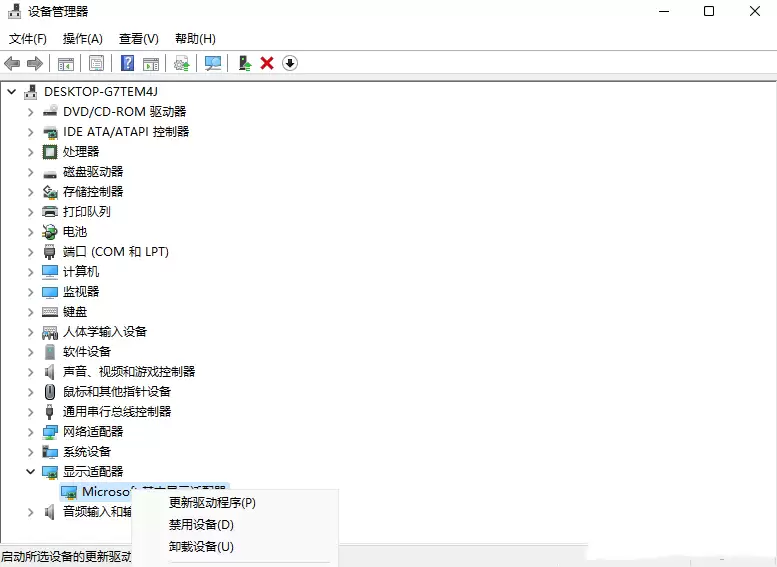Open the 查看(V) menu

[x=139, y=39]
